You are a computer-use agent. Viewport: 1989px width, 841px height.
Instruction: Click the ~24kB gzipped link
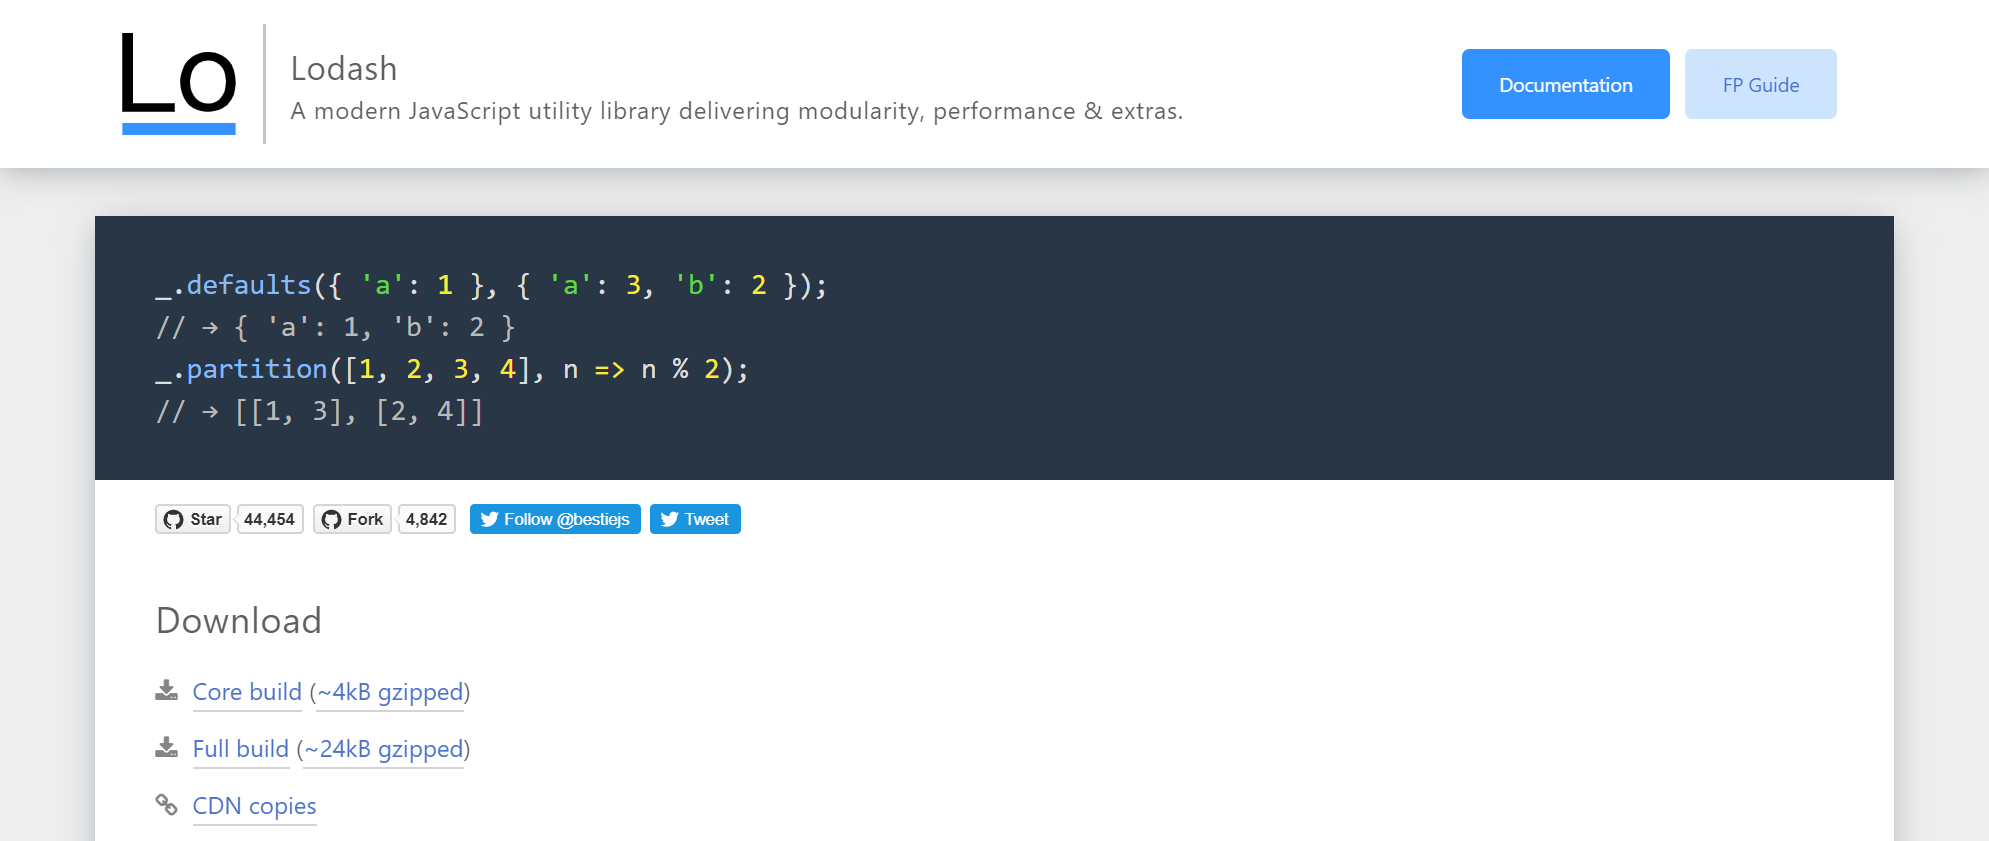(384, 749)
